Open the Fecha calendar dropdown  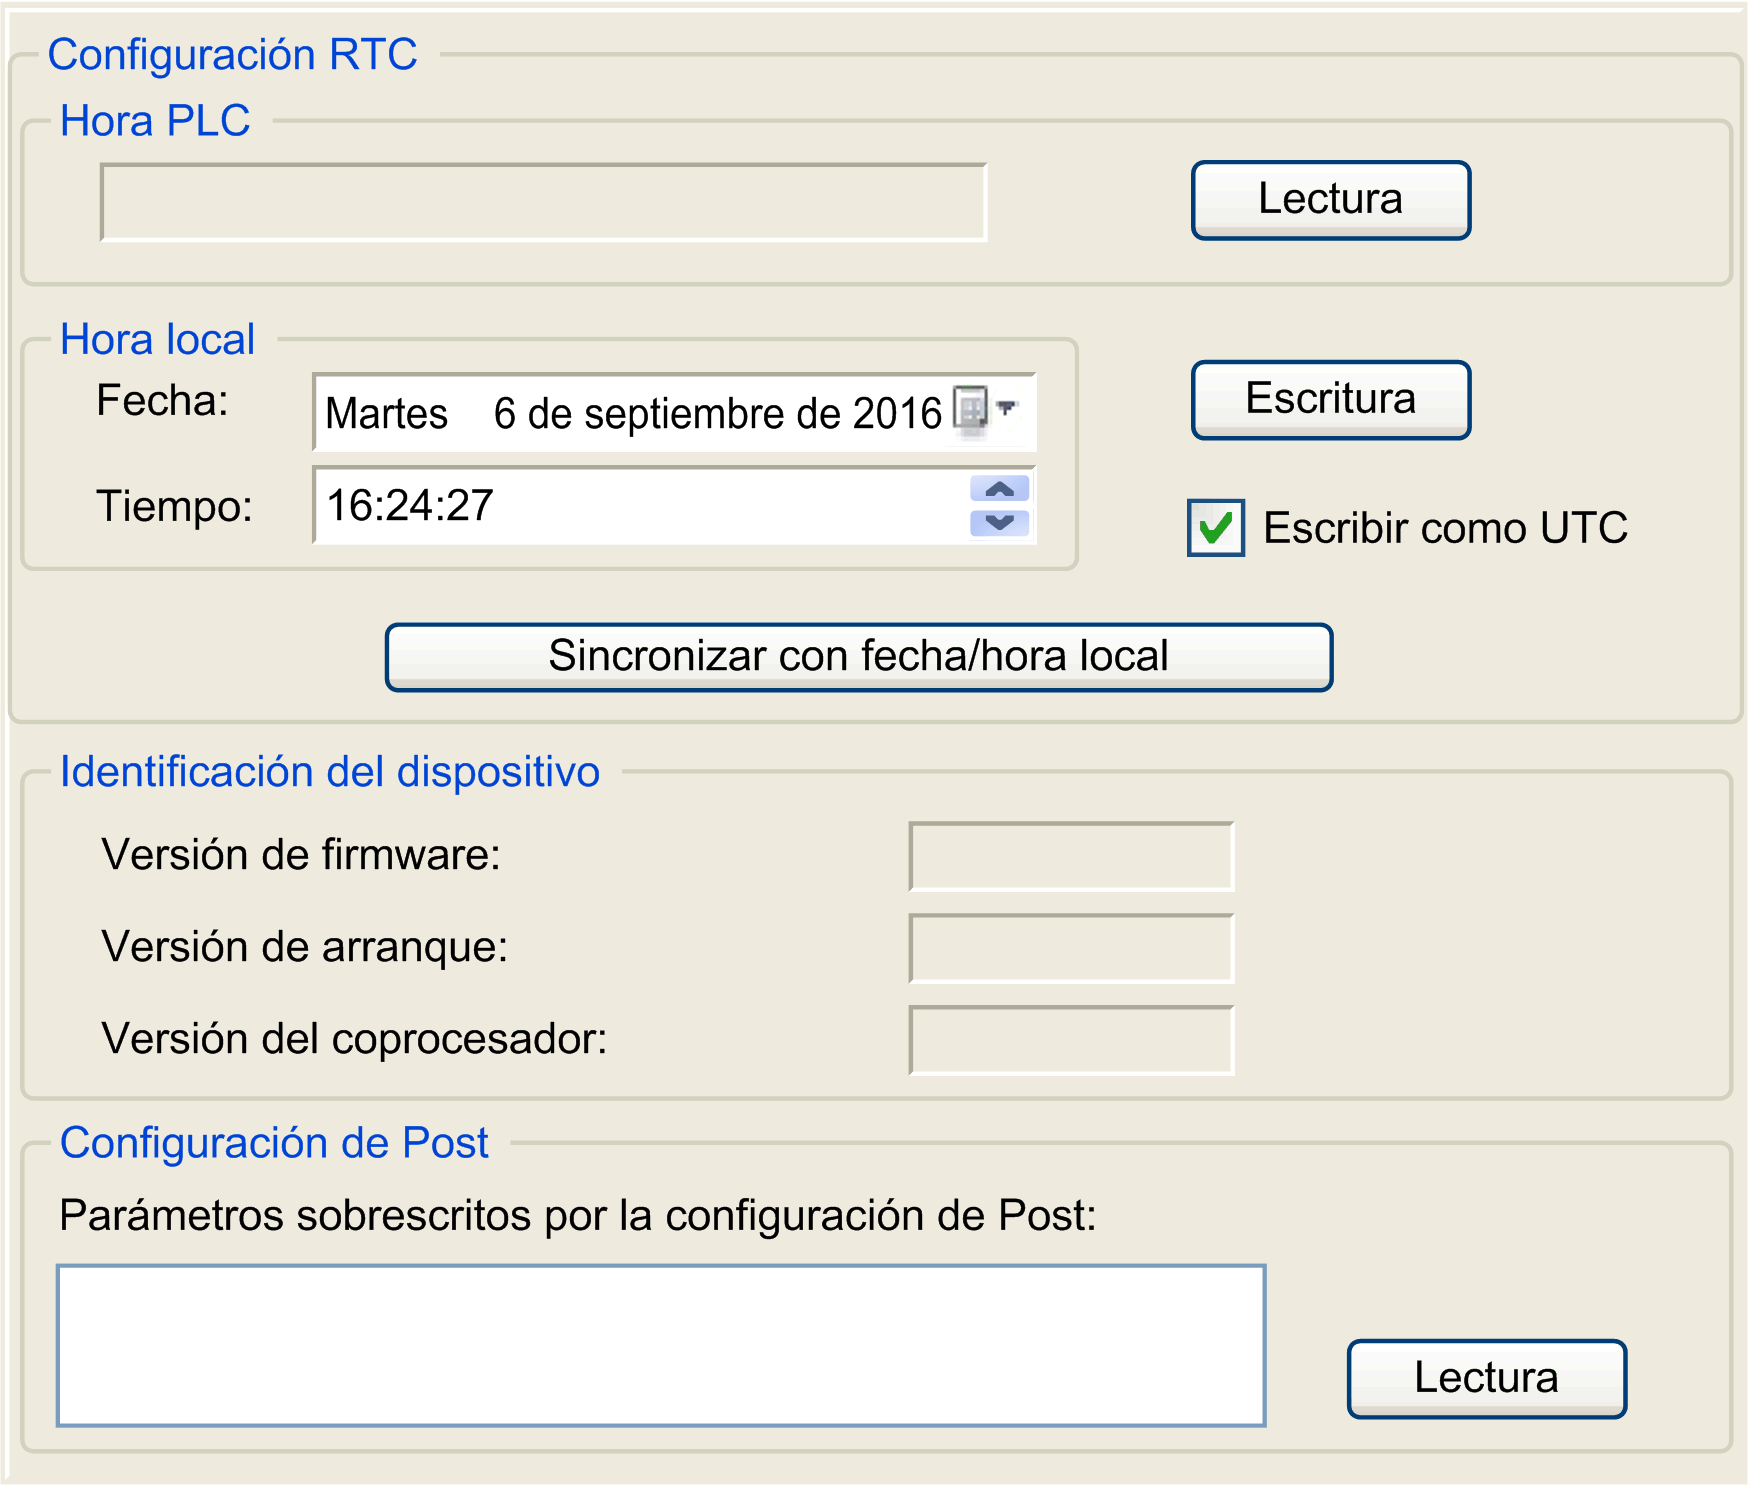pyautogui.click(x=986, y=410)
